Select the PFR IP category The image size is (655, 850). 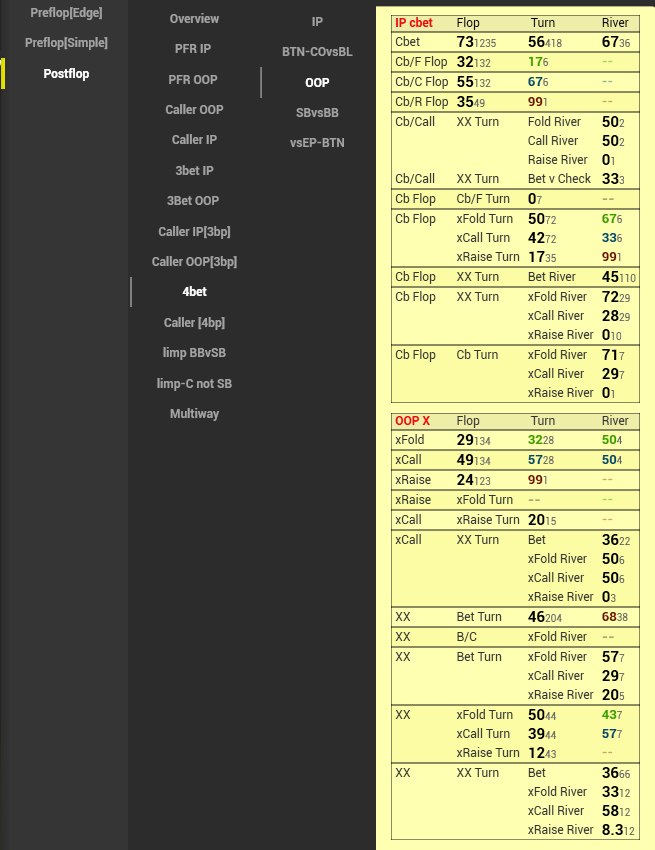(x=194, y=49)
